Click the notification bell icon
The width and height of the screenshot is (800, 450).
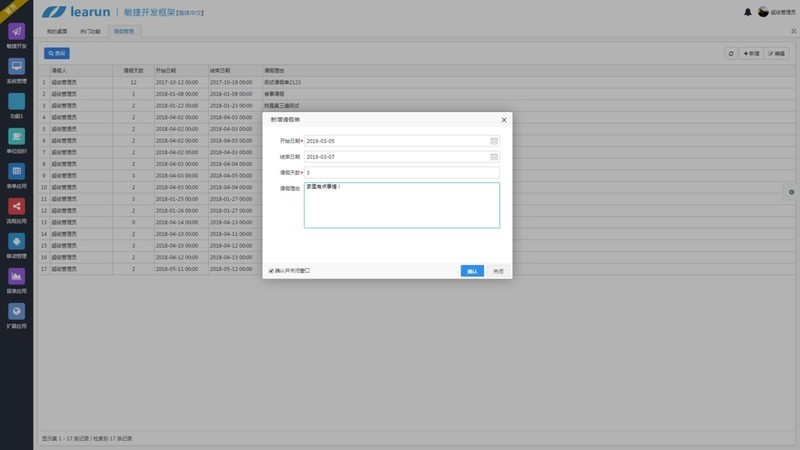(x=747, y=12)
